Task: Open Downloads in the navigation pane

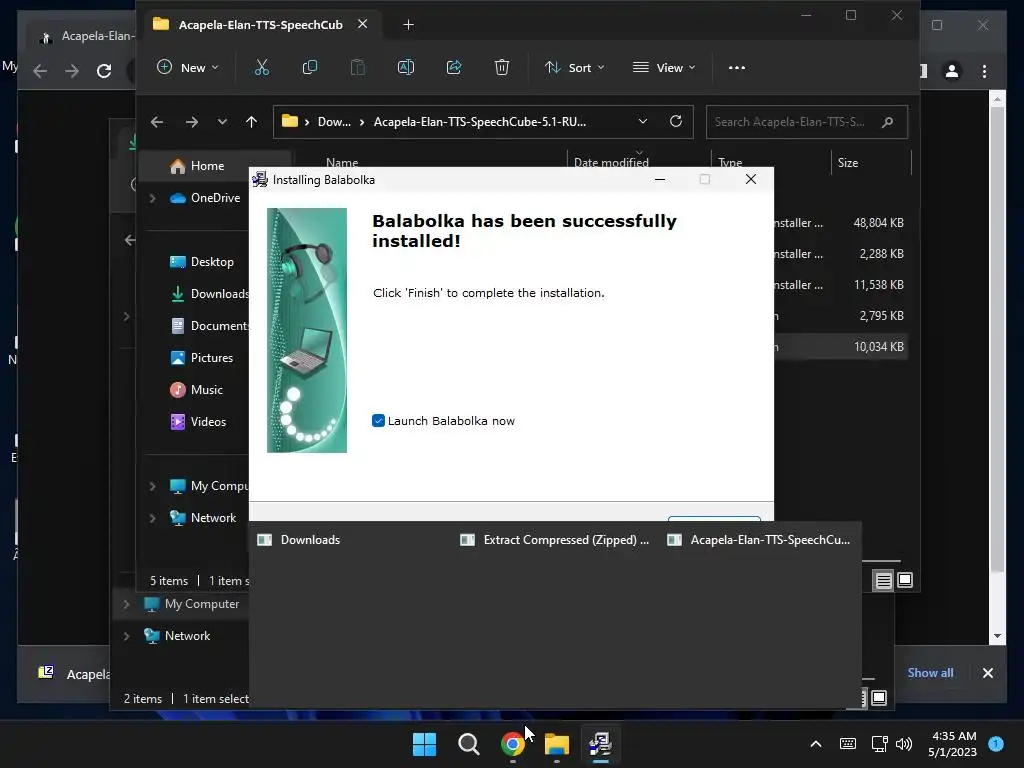Action: click(209, 294)
